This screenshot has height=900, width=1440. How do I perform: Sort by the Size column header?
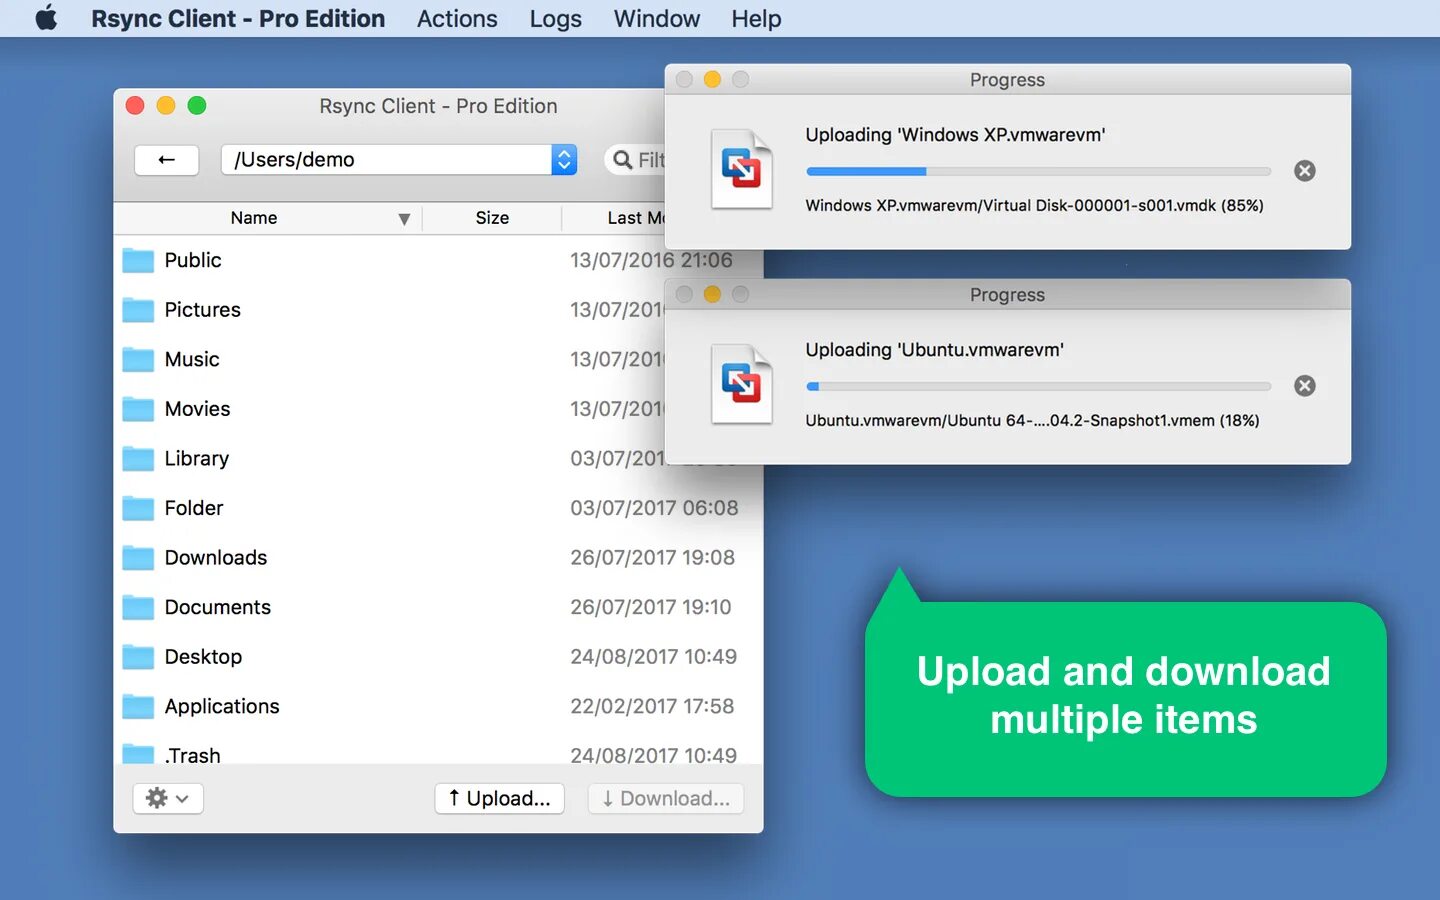point(492,218)
